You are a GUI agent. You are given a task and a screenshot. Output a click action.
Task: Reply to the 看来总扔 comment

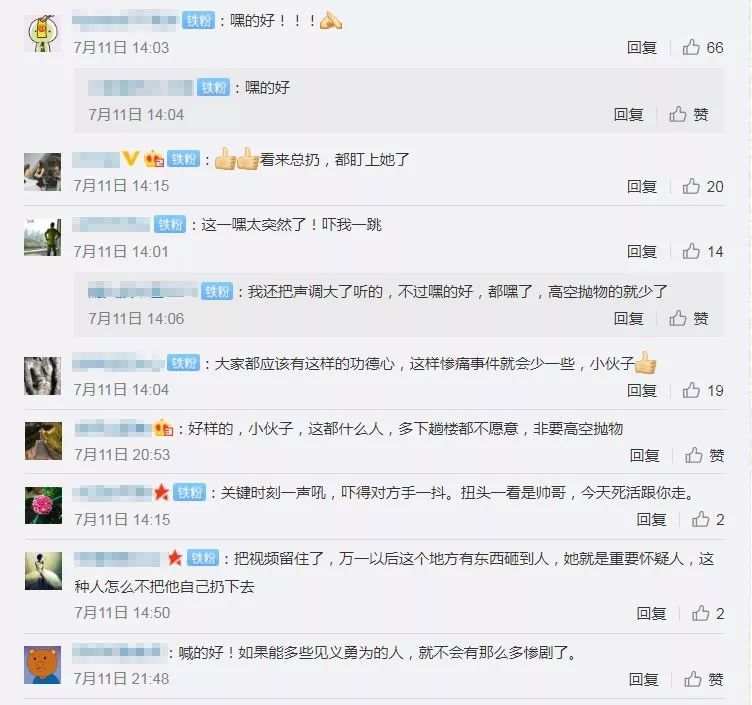click(x=642, y=186)
